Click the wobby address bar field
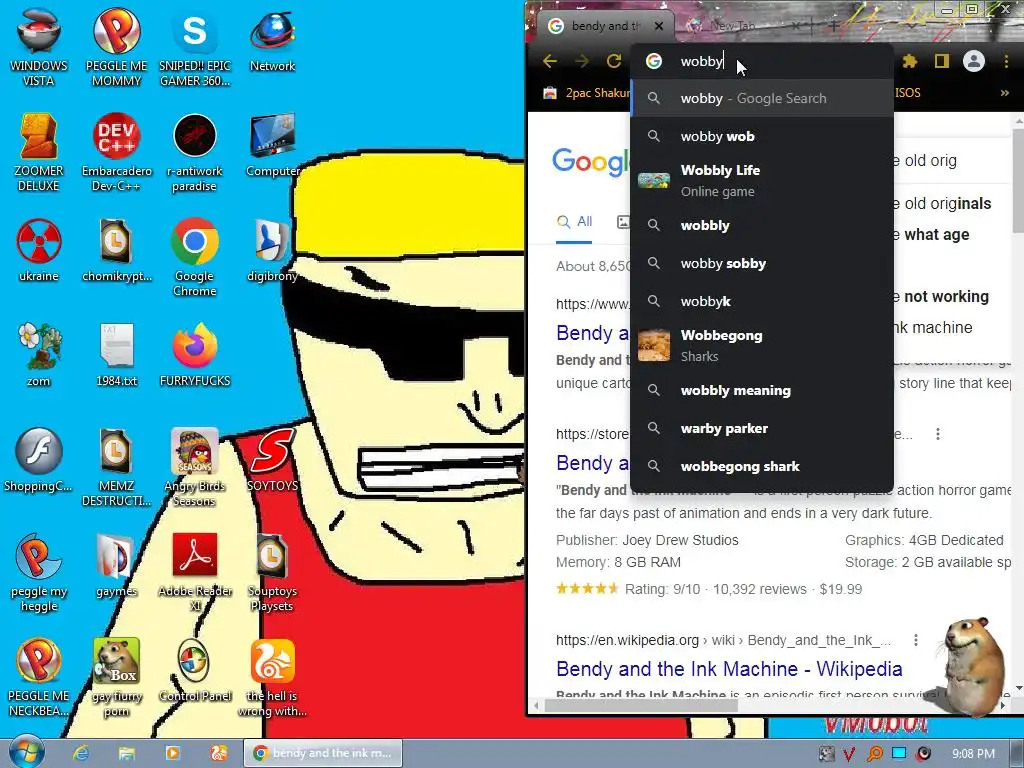Image resolution: width=1024 pixels, height=768 pixels. click(x=762, y=61)
